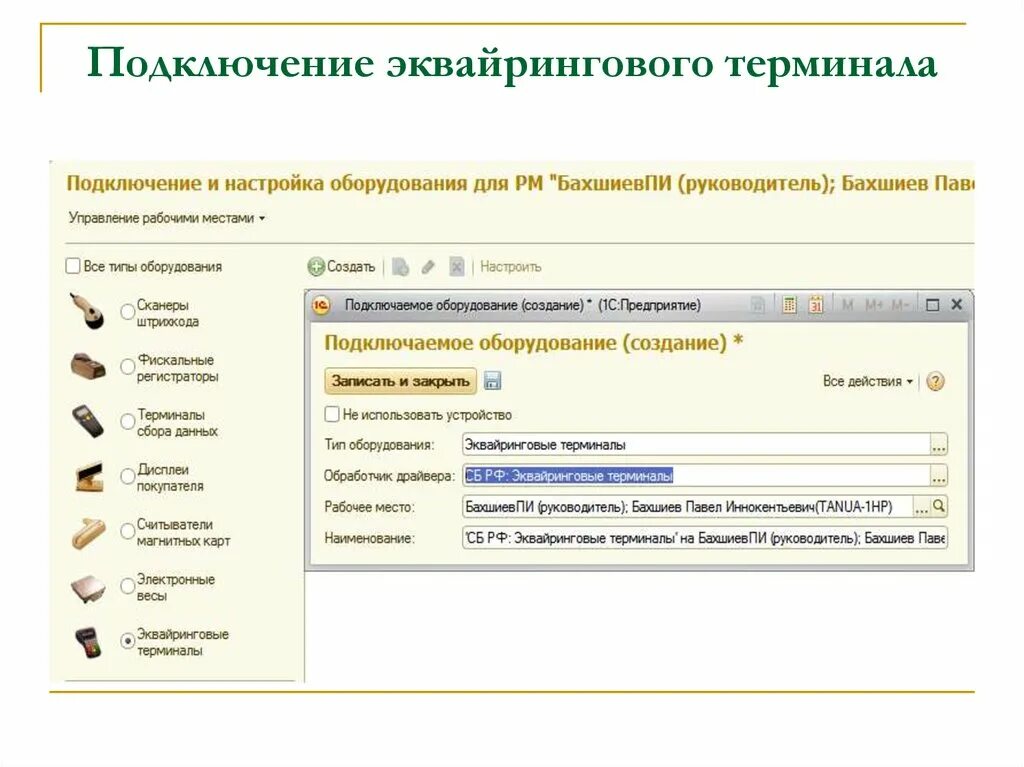Select Эквайринговые терминалы radio button
This screenshot has height=767, width=1024.
pos(127,642)
